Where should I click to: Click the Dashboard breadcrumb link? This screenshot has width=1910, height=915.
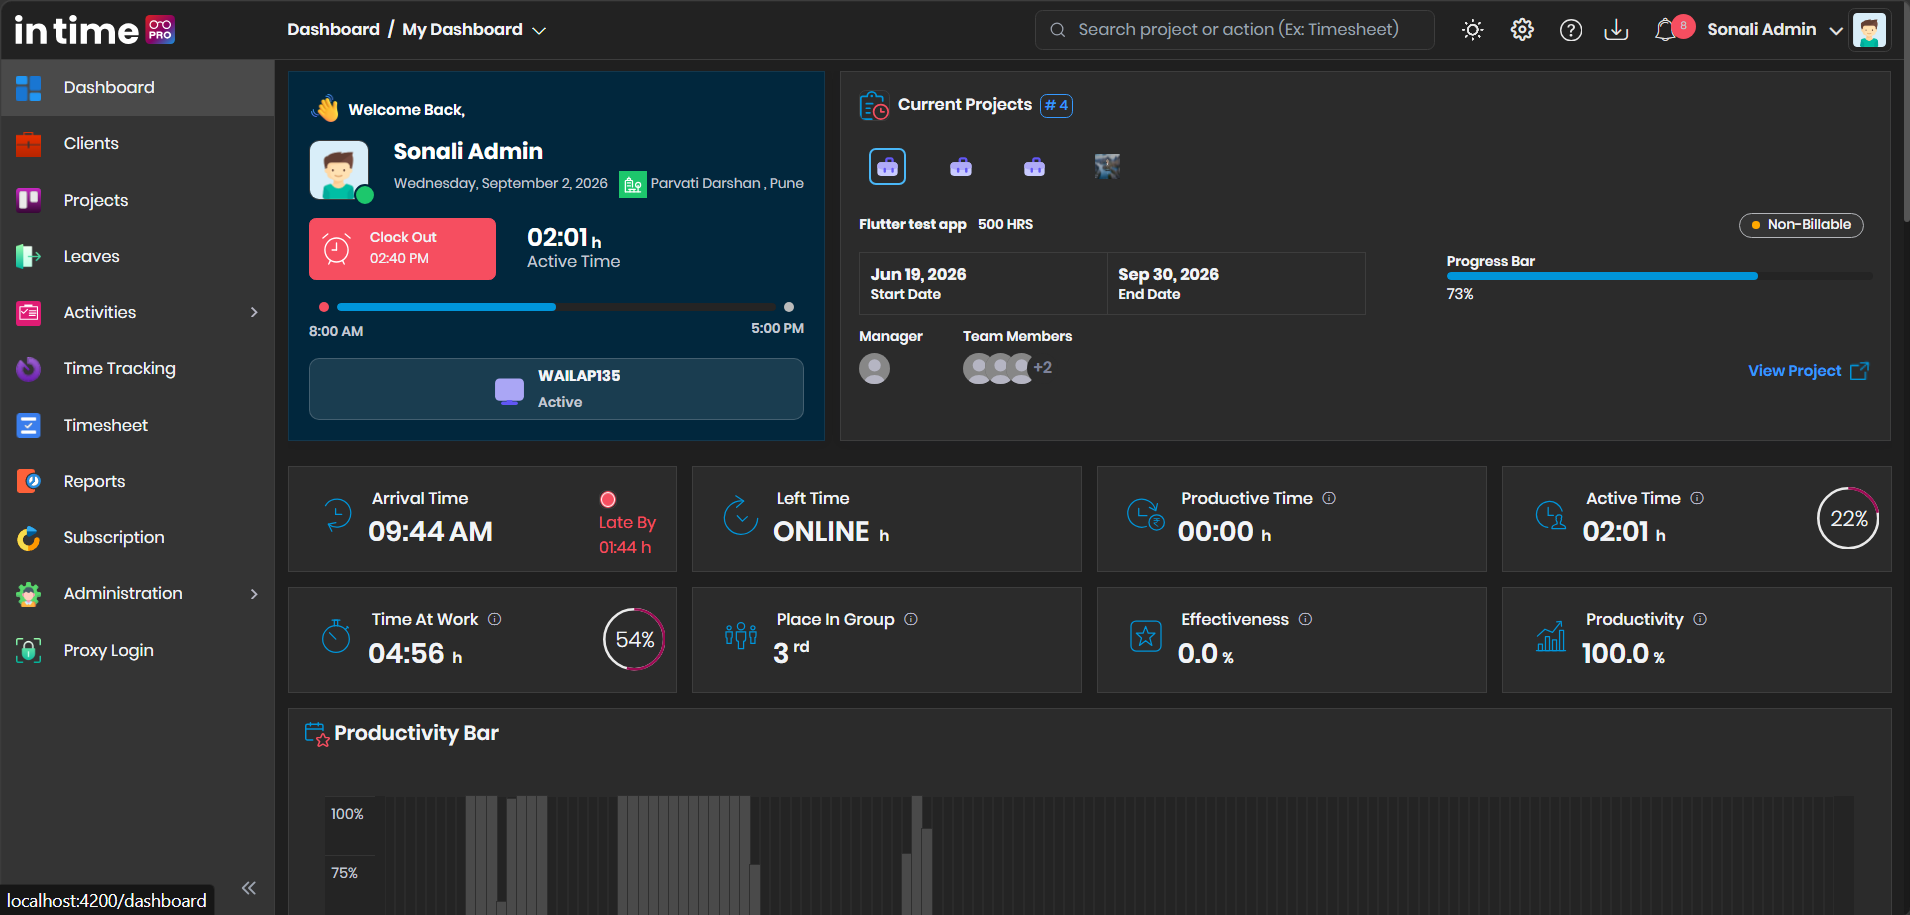pyautogui.click(x=333, y=30)
